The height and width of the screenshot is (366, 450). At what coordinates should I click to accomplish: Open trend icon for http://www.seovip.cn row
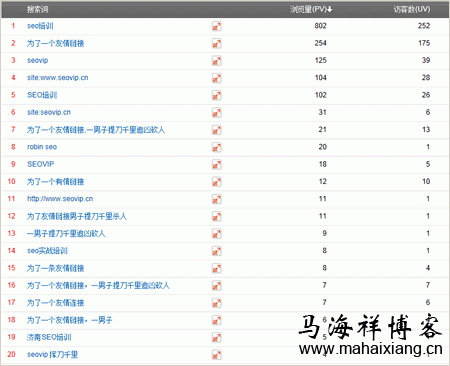click(217, 199)
